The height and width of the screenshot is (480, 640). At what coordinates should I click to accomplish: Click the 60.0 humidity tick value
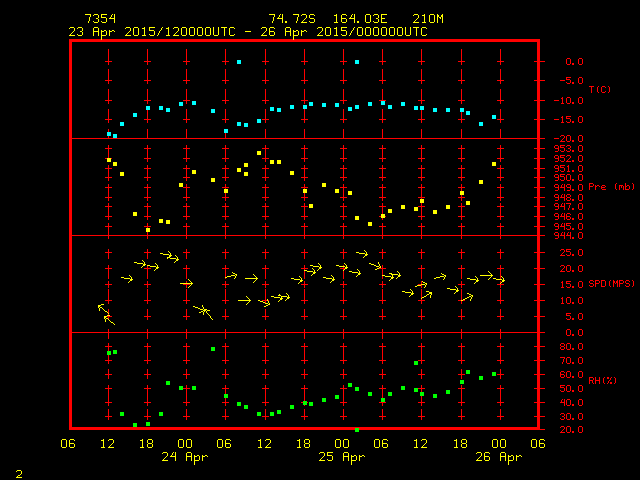[571, 375]
